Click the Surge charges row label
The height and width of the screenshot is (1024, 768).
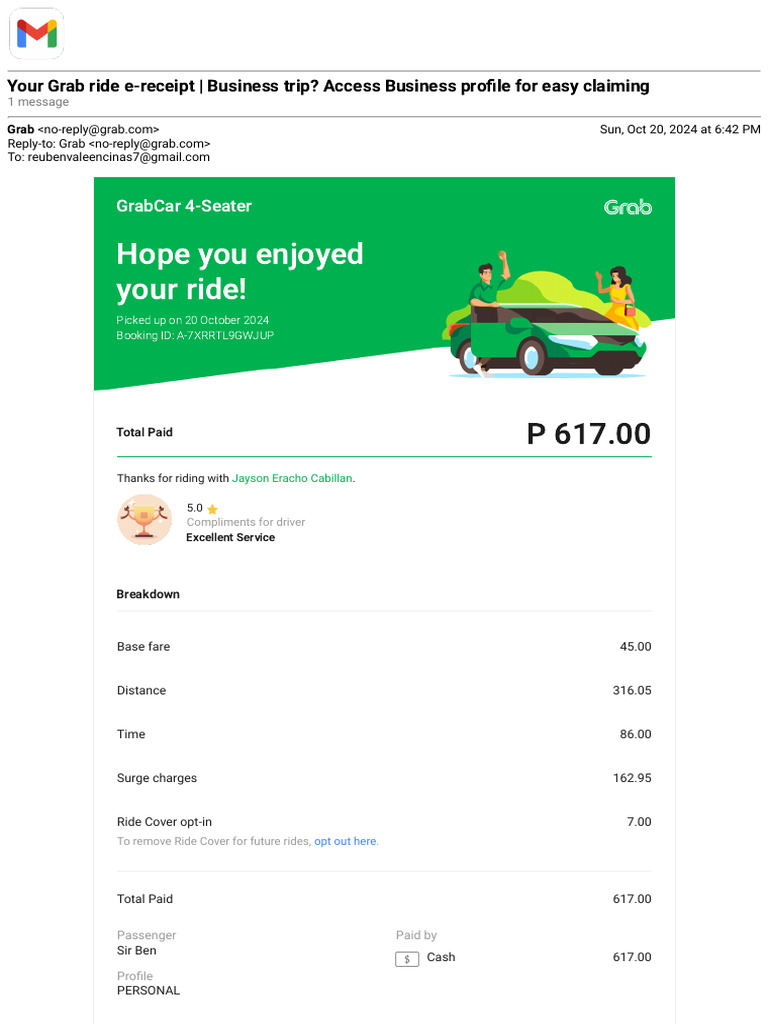(157, 778)
